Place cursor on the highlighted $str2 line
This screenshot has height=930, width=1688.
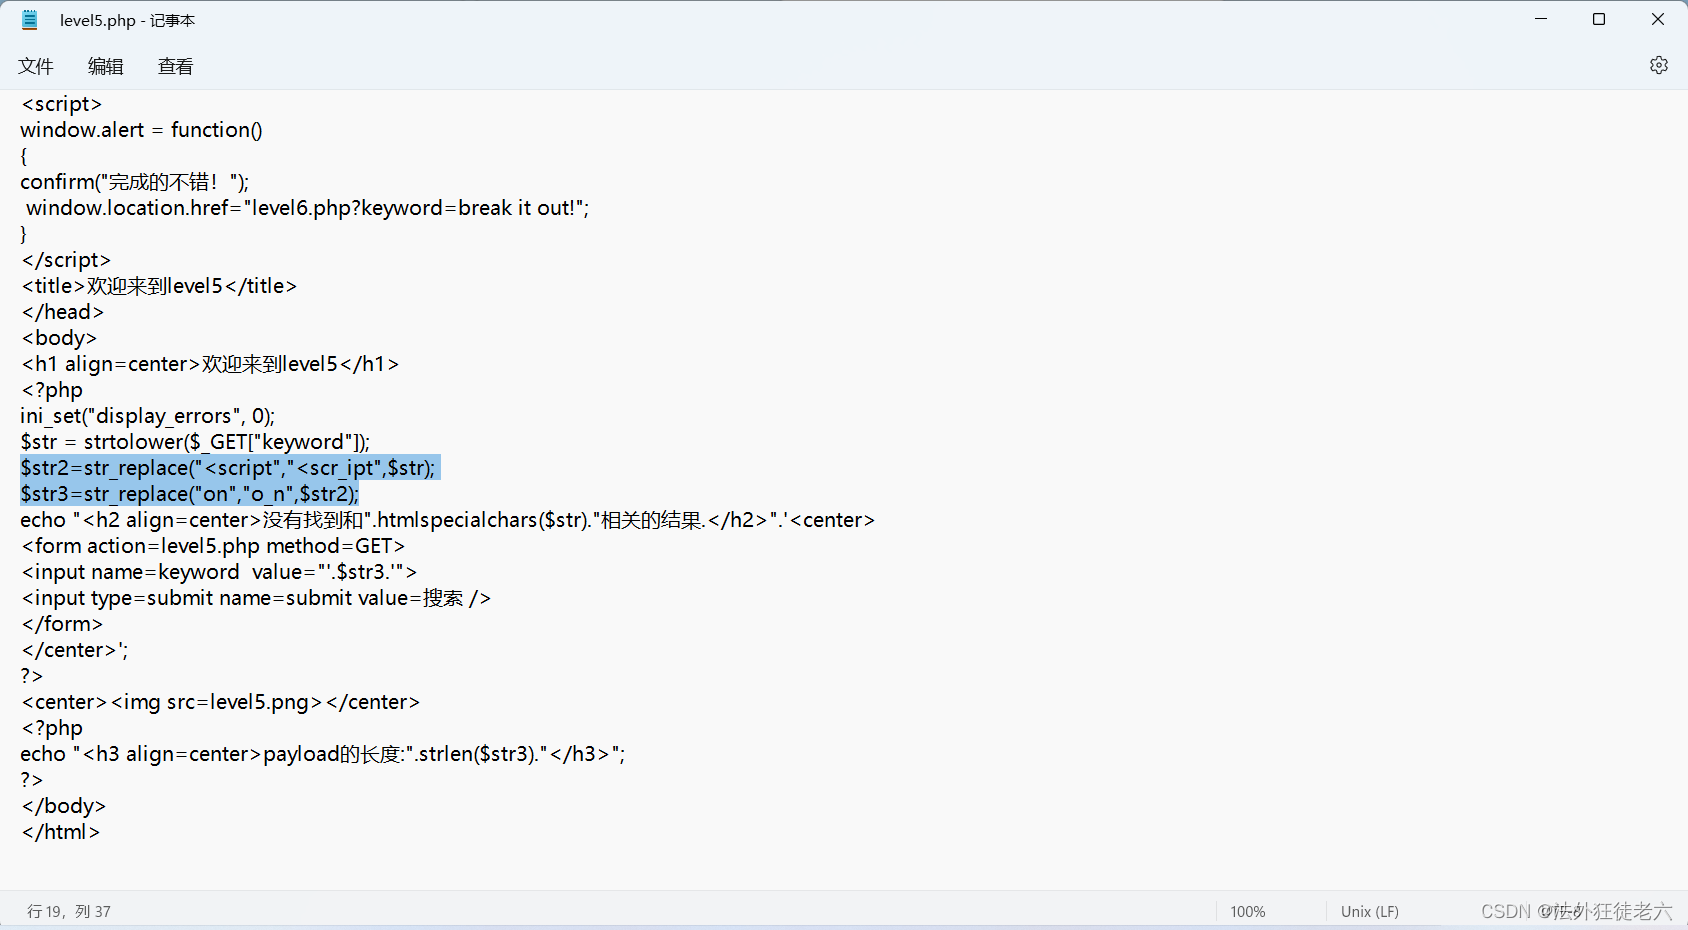(x=227, y=467)
